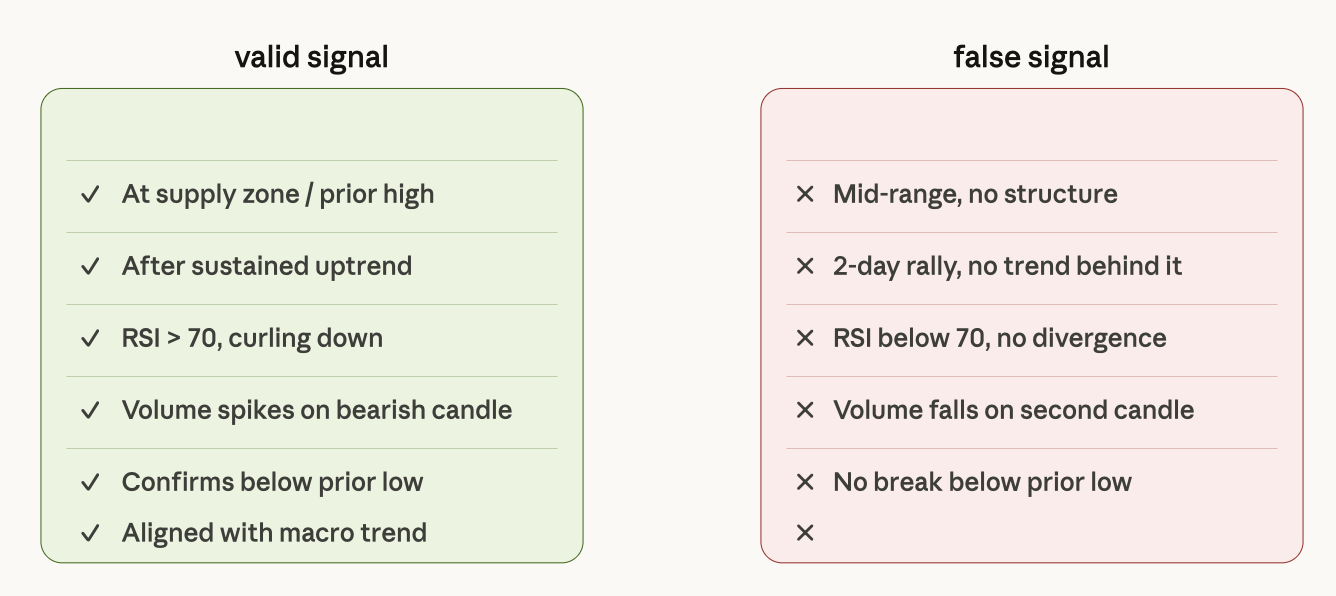Click checkmark beside 'Aligned with macro trend'
Image resolution: width=1336 pixels, height=596 pixels.
click(x=91, y=533)
